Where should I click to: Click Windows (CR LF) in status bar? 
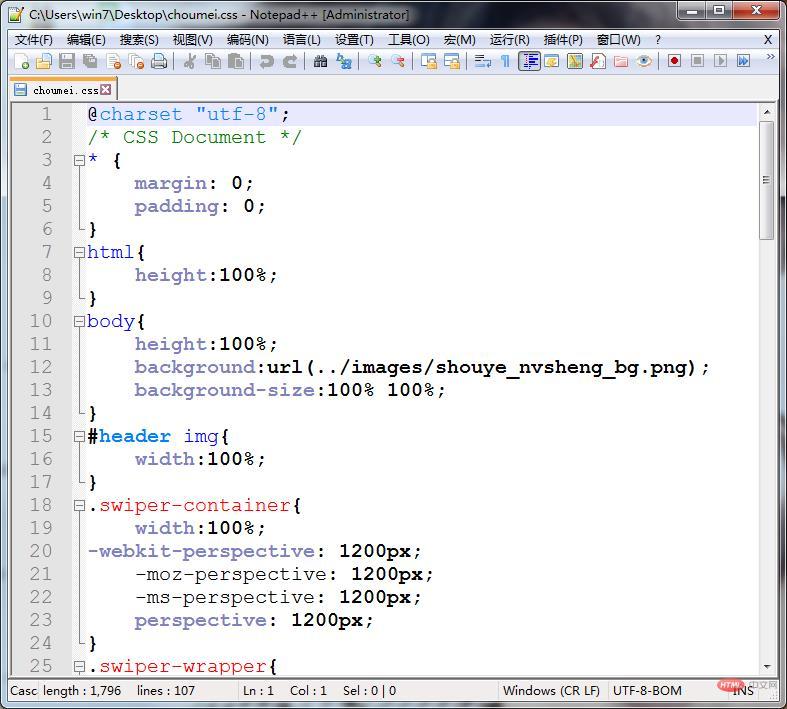[551, 691]
